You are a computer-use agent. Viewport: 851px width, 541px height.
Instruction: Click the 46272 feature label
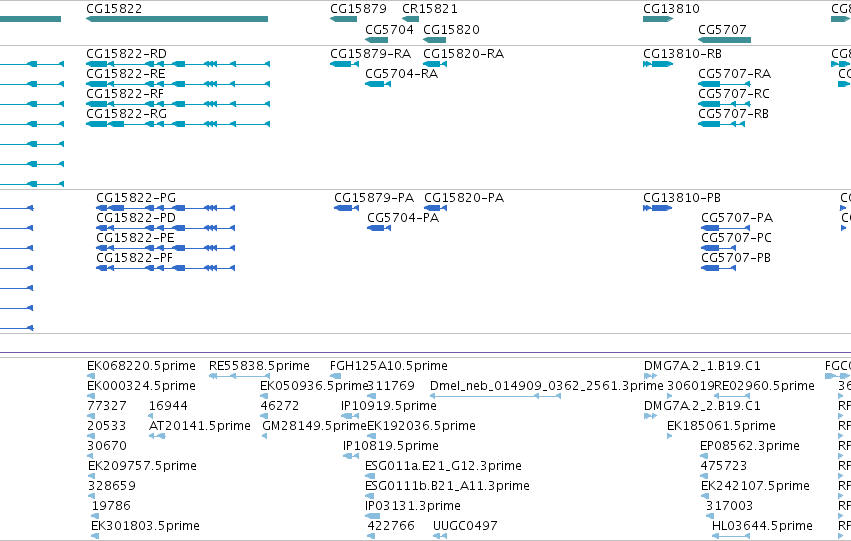click(x=280, y=406)
